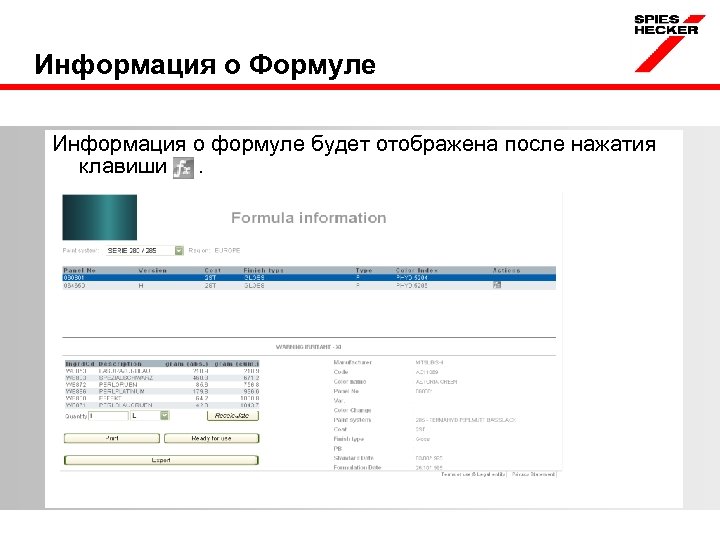Viewport: 720px width, 540px height.
Task: Click the Finish type column header
Action: point(264,270)
